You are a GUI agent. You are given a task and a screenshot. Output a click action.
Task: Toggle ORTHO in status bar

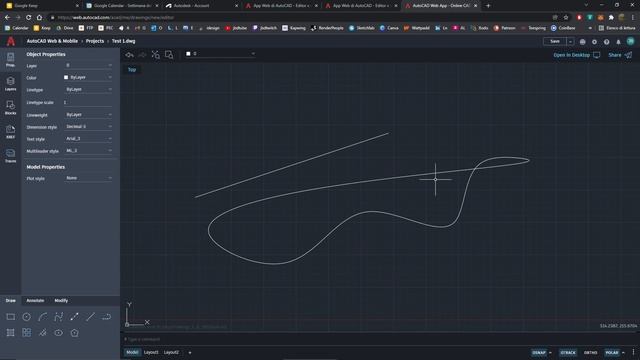(x=591, y=352)
